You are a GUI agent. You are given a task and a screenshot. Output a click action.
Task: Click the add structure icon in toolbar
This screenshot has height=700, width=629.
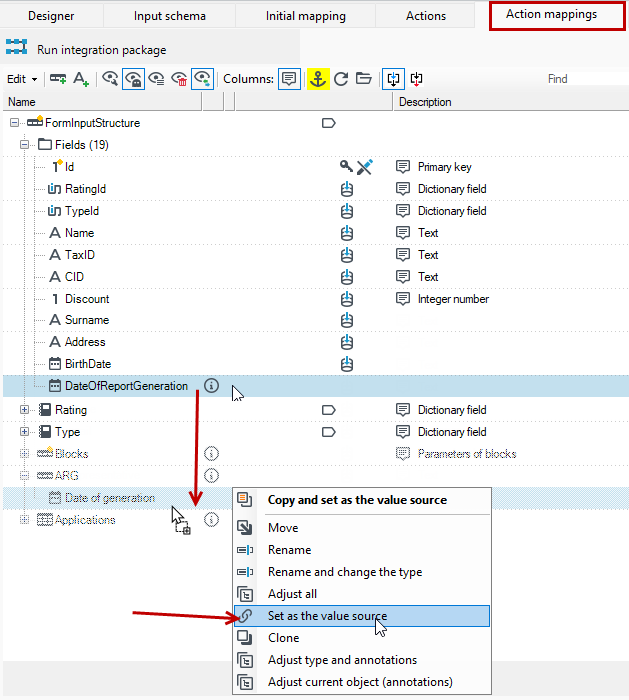[x=58, y=79]
